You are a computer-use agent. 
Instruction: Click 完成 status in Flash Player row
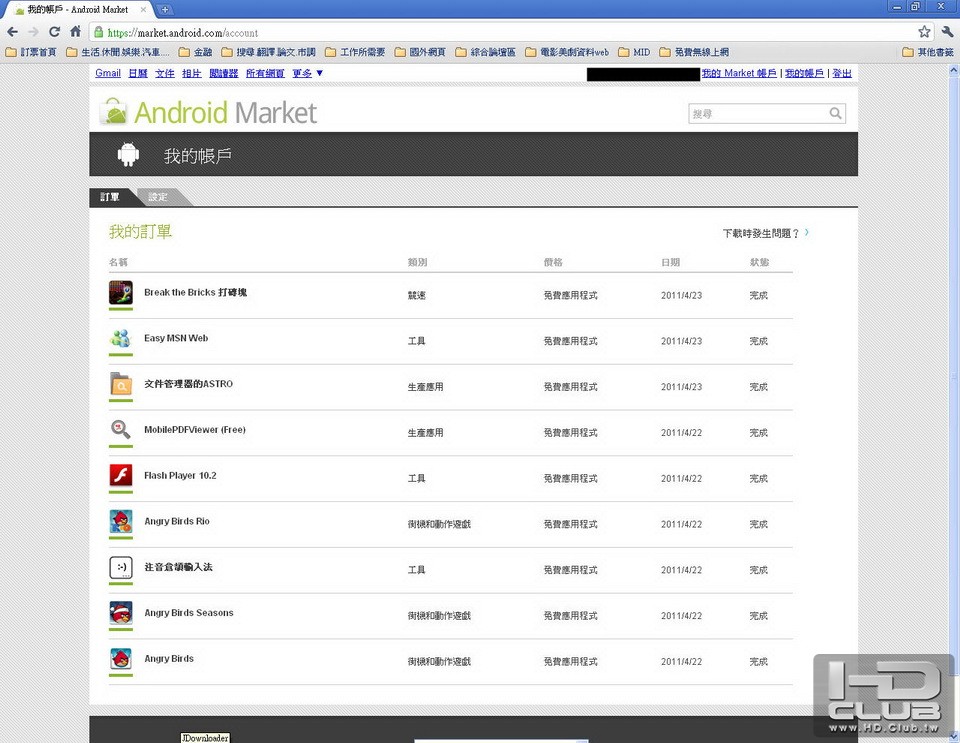coord(759,479)
